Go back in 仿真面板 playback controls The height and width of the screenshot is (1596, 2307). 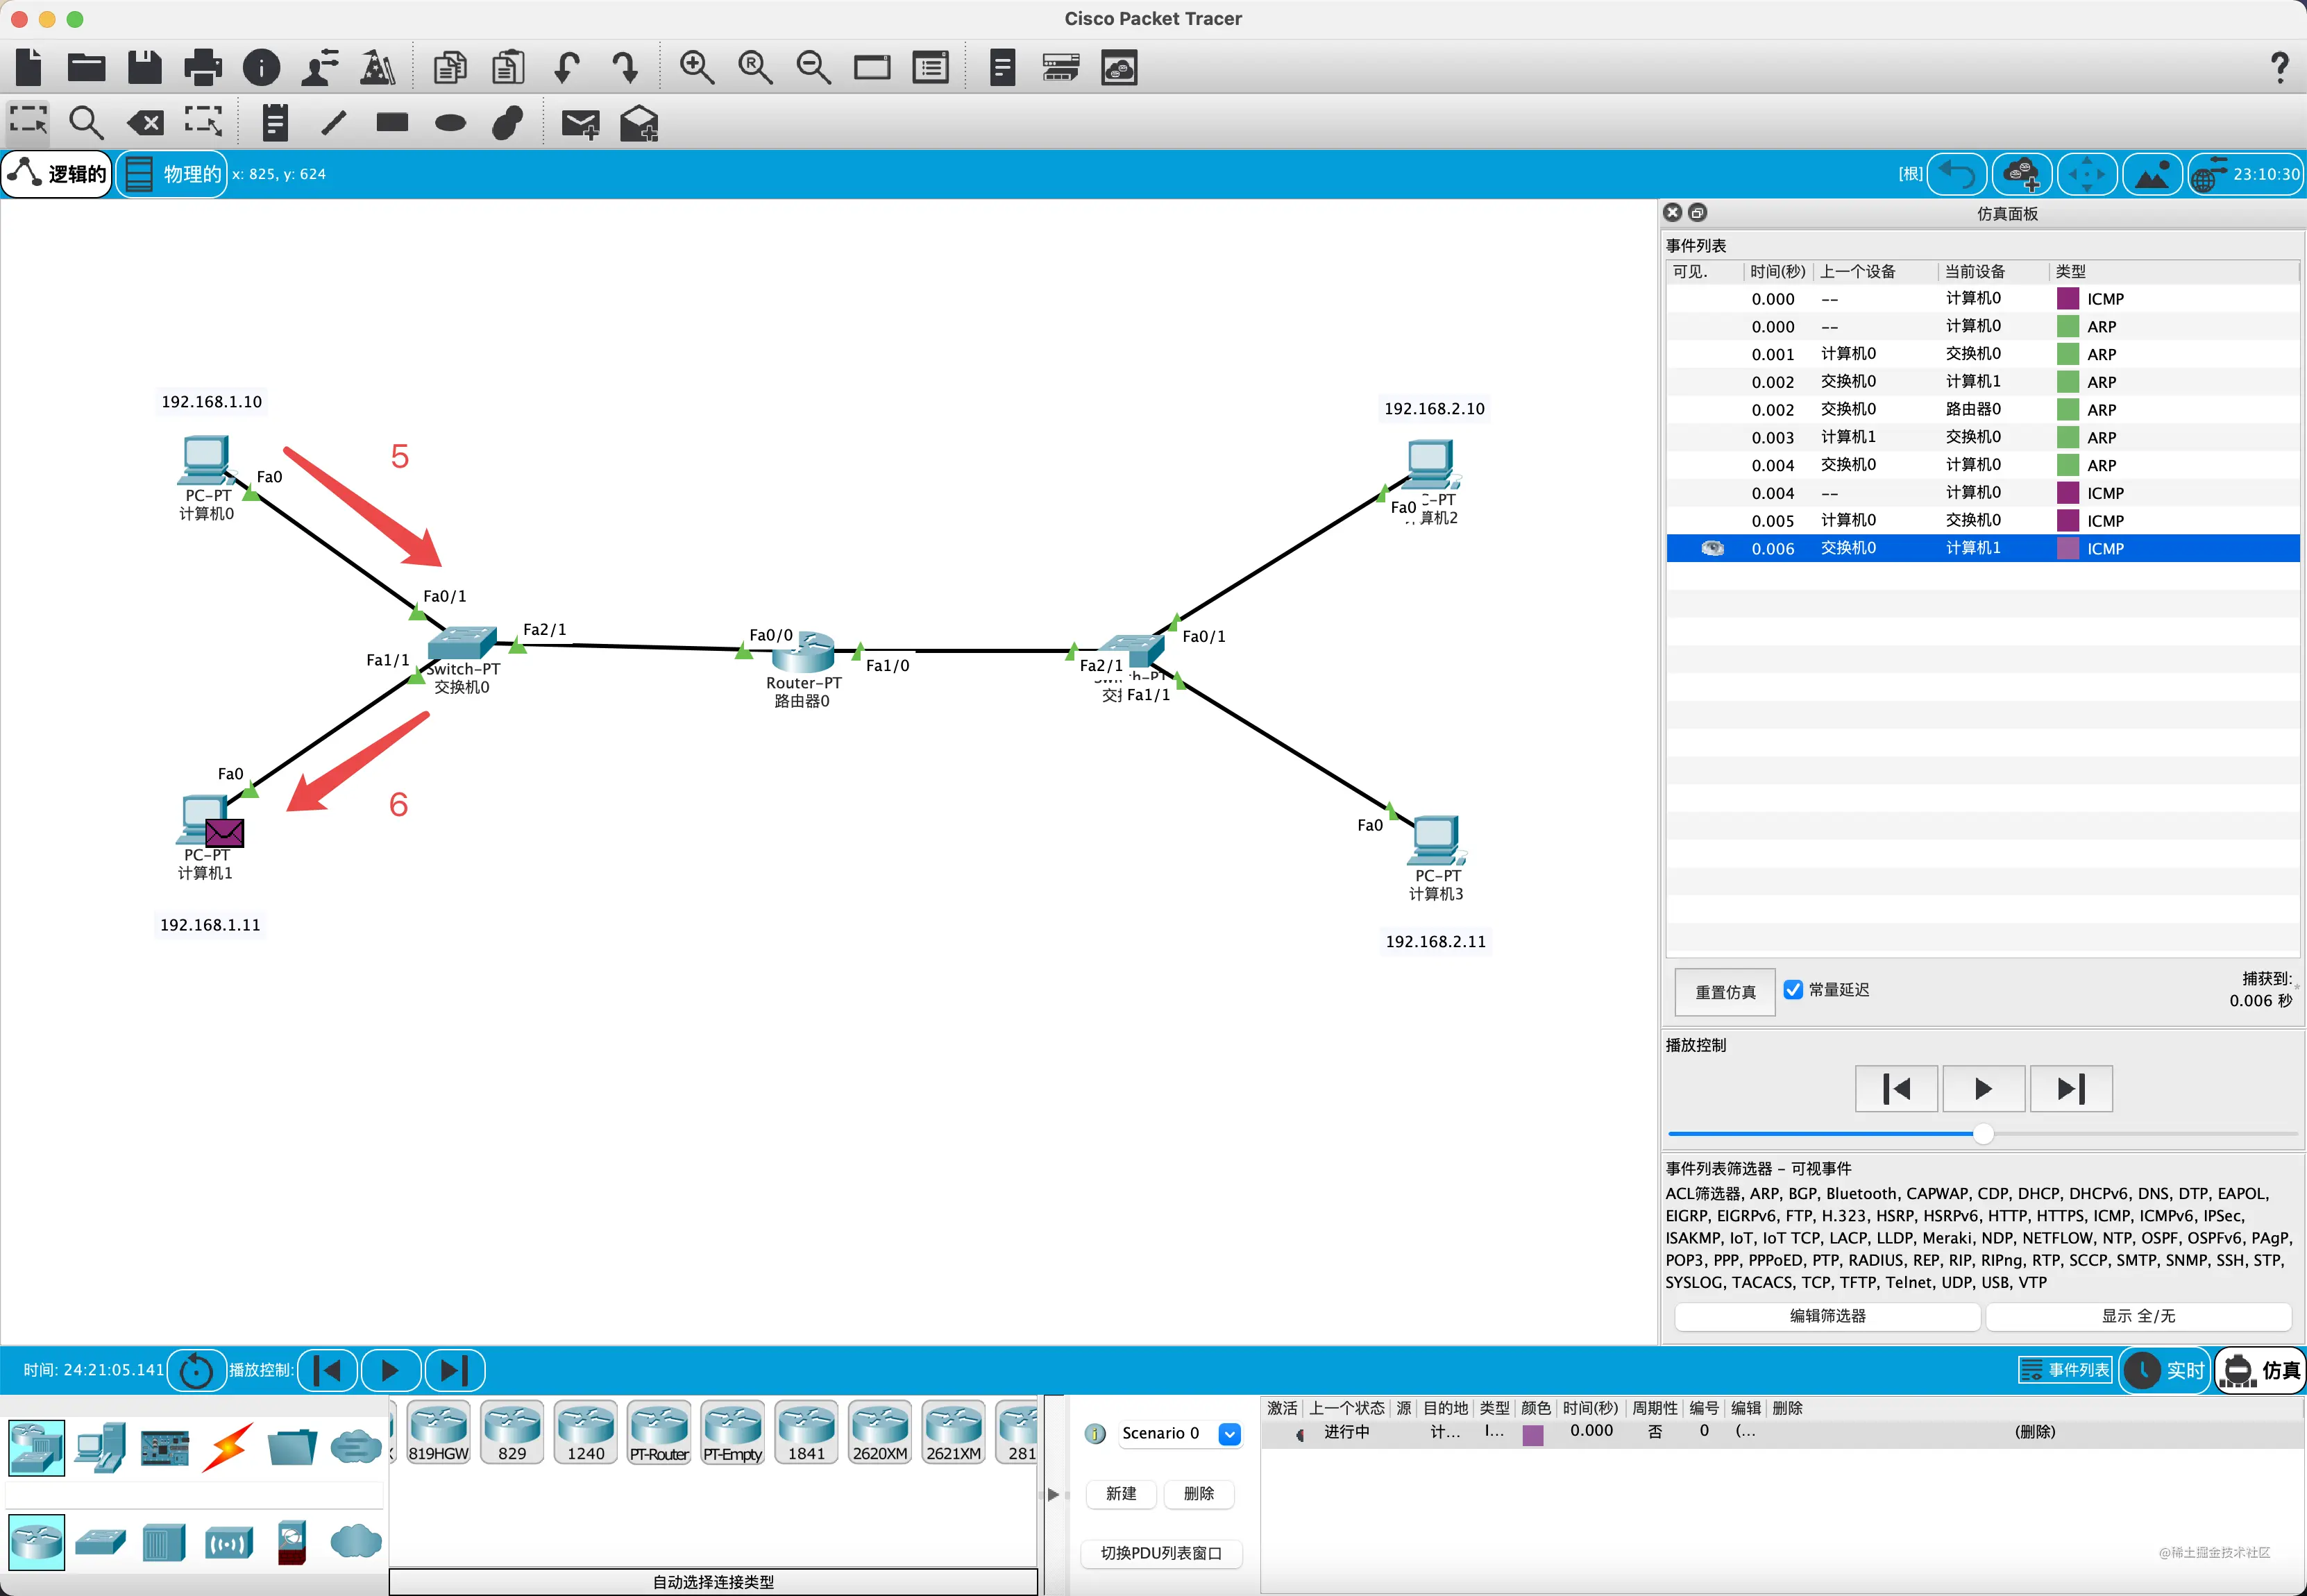[1896, 1088]
